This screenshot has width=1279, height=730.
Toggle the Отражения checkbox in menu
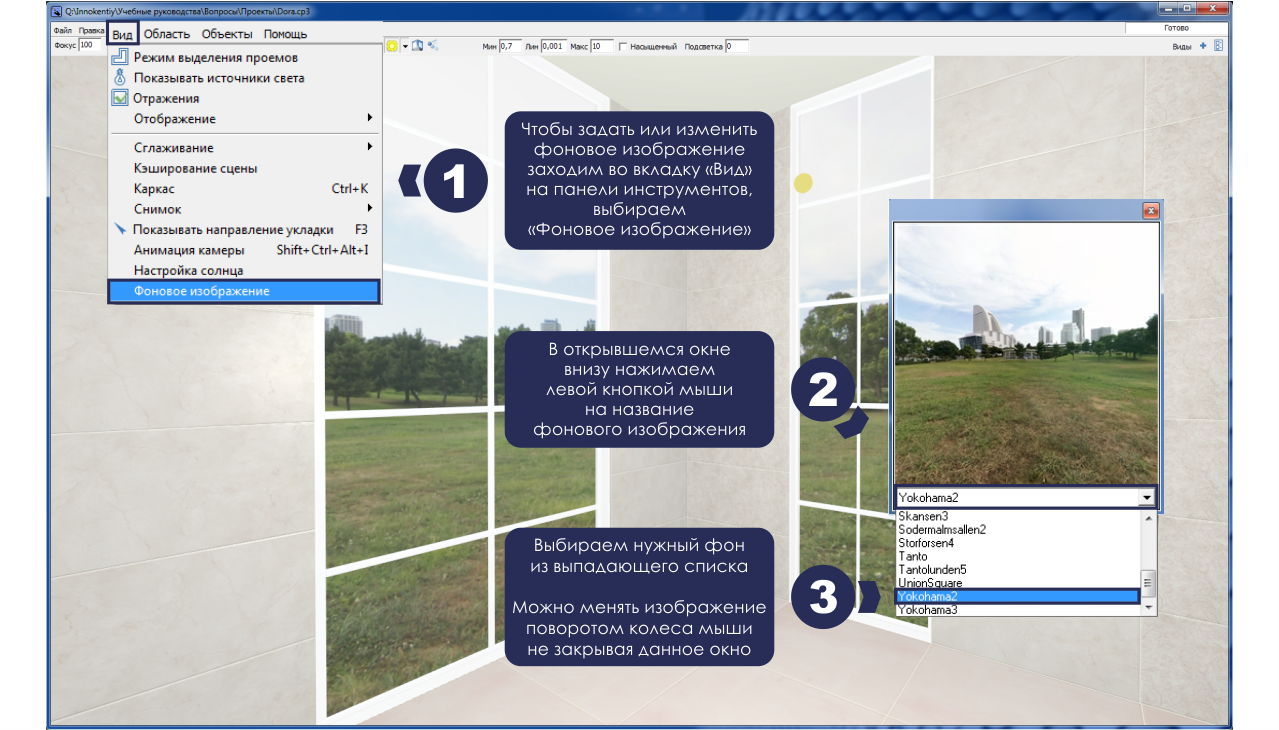click(120, 98)
